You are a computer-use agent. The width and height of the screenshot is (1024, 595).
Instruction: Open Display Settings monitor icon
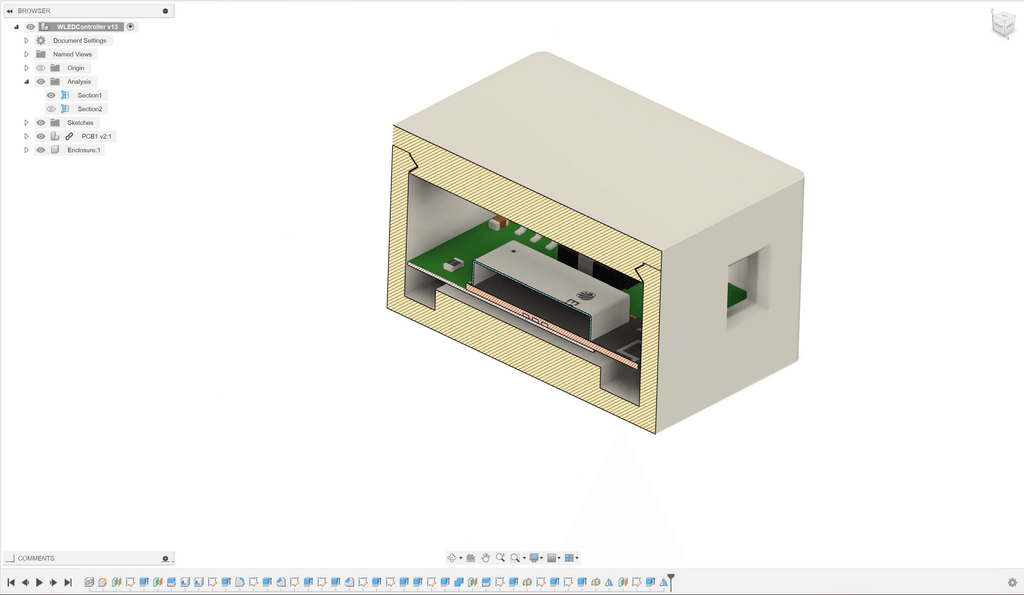(534, 558)
